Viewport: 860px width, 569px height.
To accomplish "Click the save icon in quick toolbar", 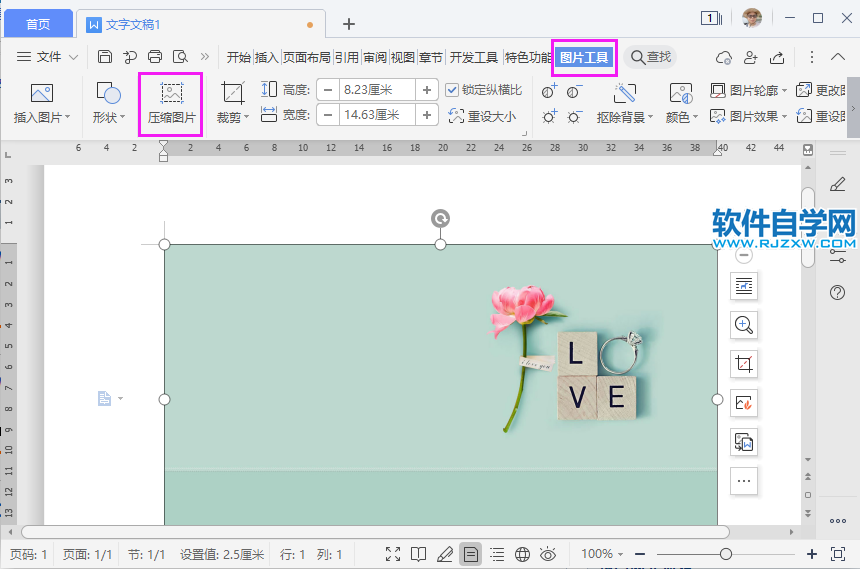I will click(105, 57).
